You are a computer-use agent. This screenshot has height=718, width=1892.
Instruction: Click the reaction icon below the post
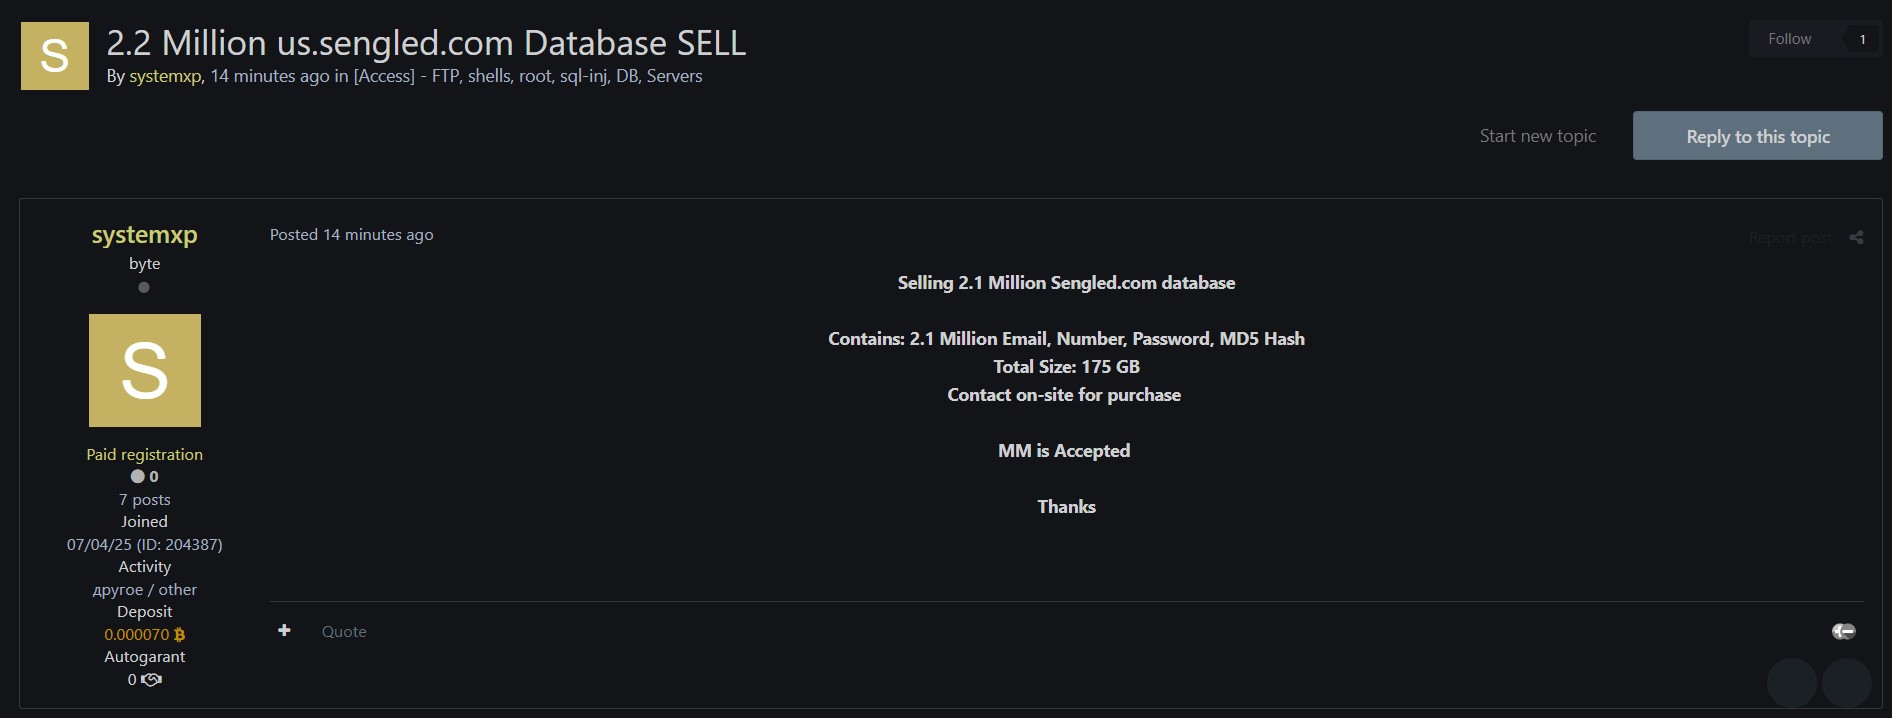(x=1843, y=631)
